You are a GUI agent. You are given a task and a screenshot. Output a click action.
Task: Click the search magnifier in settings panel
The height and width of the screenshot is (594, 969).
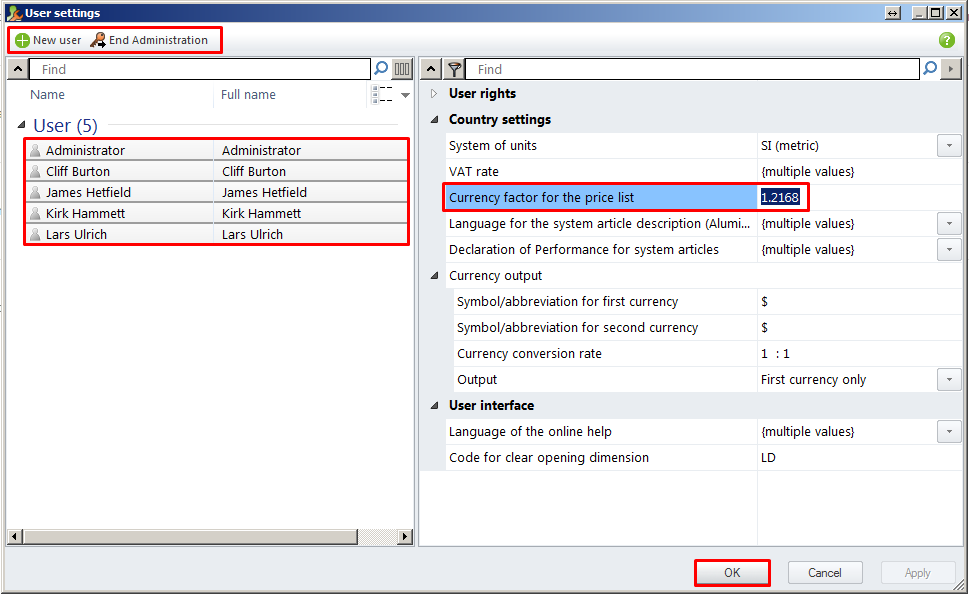point(929,69)
